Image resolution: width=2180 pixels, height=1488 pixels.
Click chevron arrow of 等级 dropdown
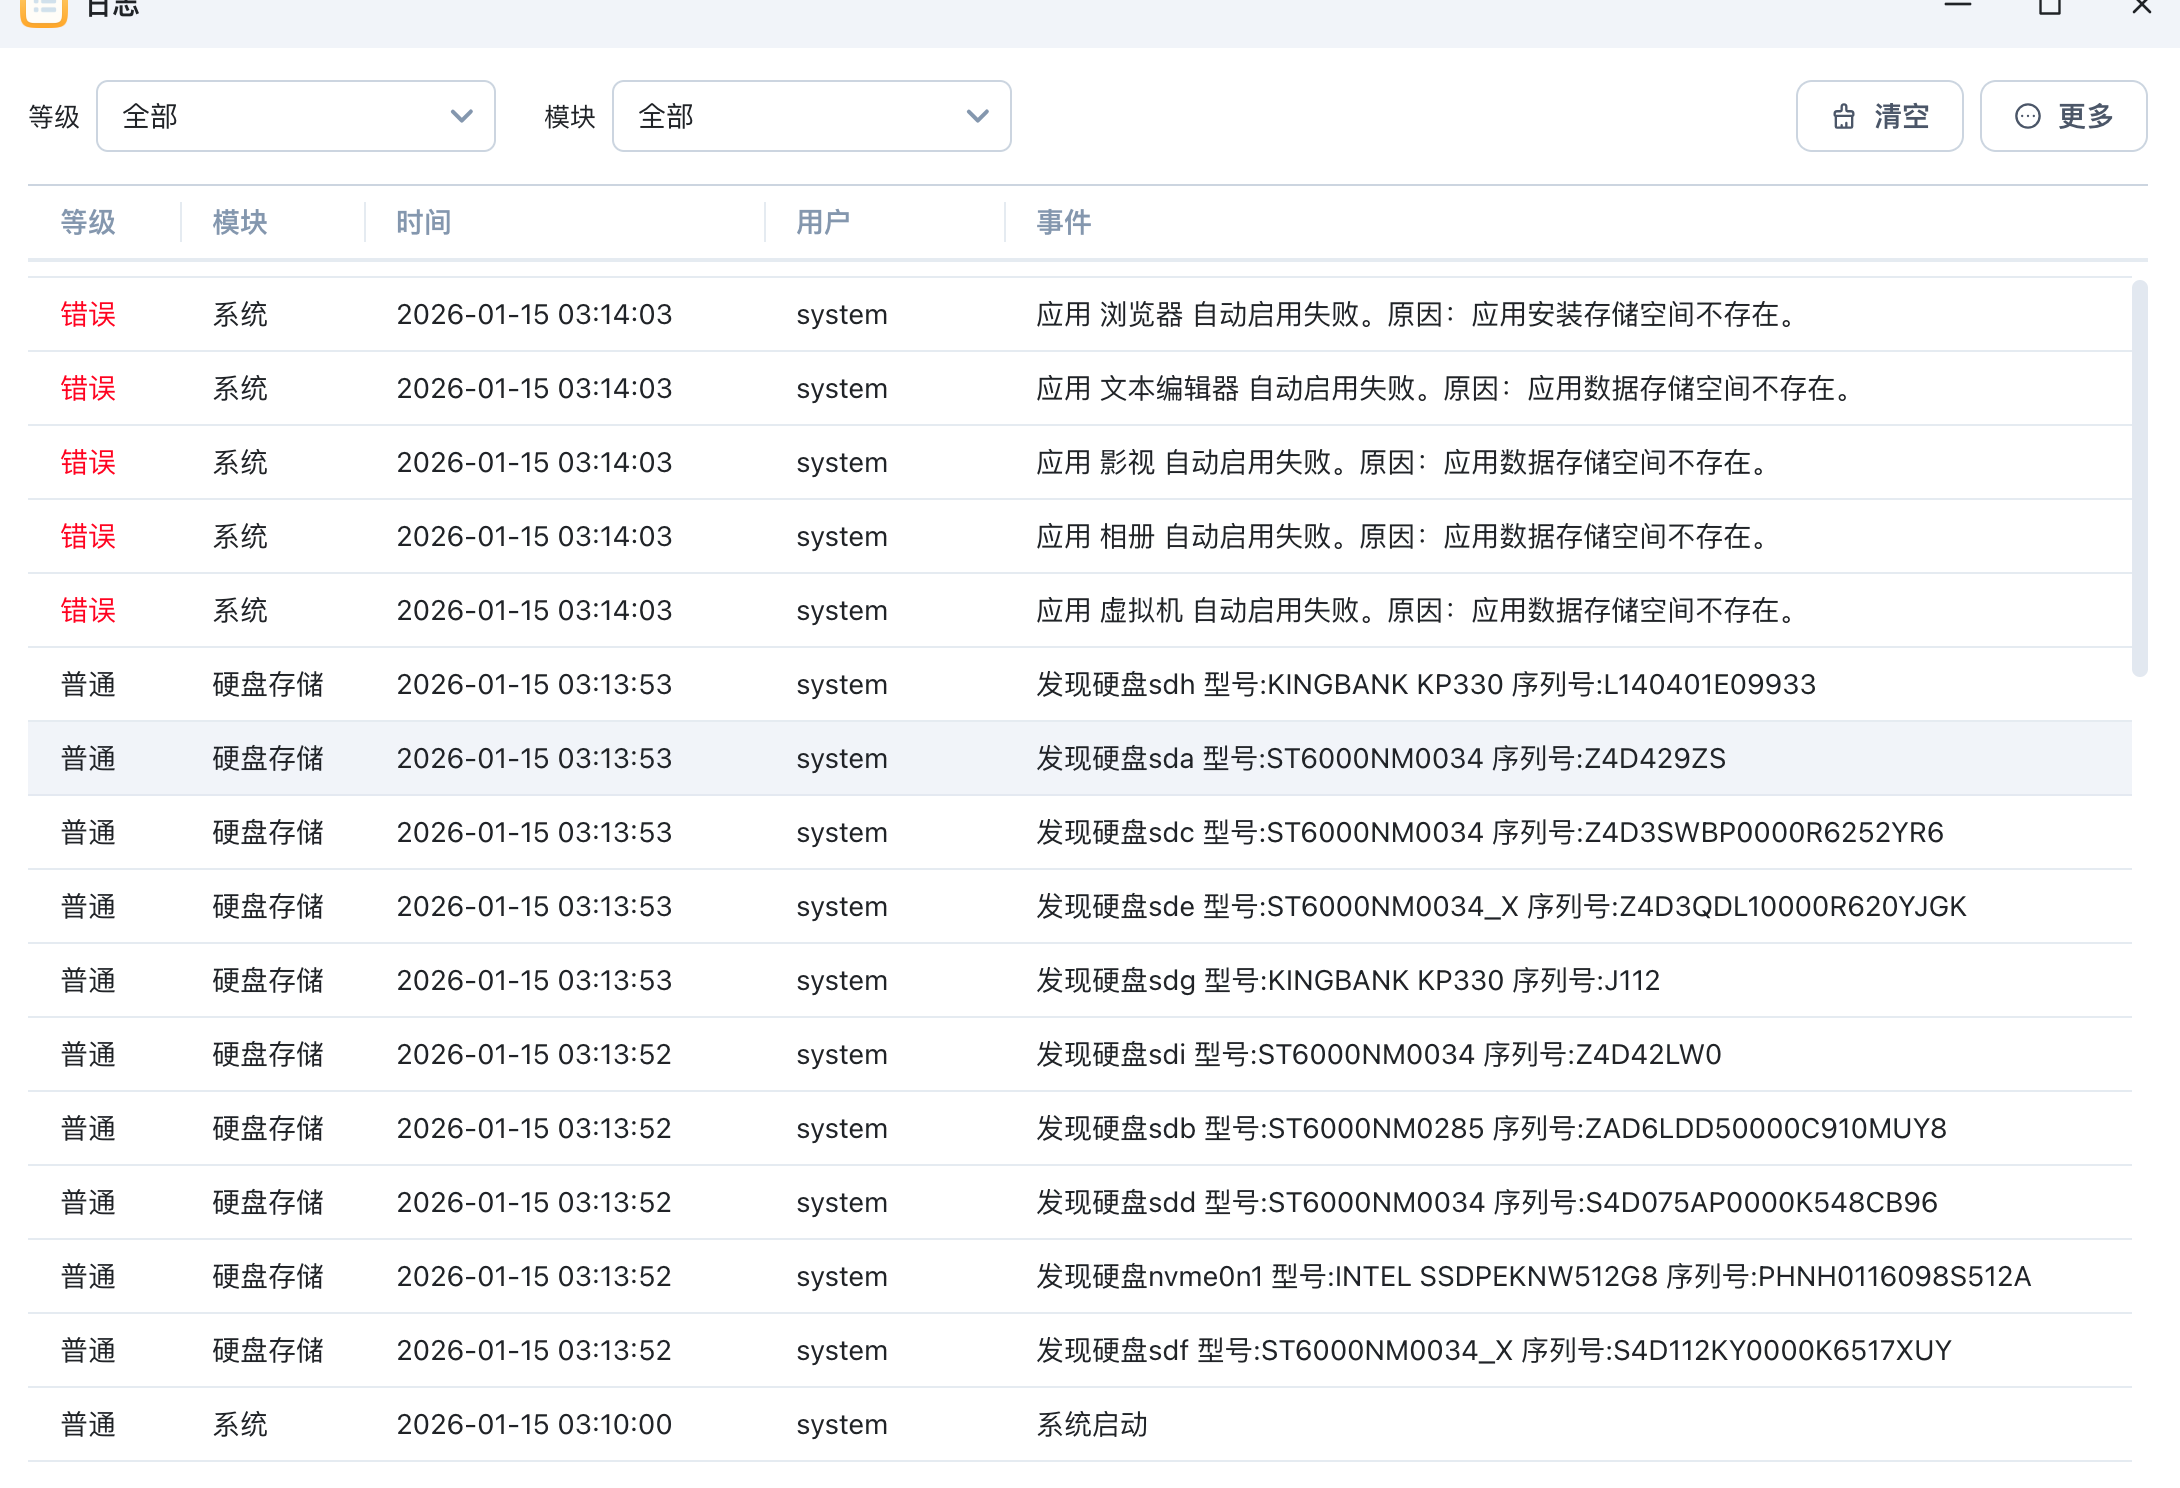pyautogui.click(x=461, y=117)
